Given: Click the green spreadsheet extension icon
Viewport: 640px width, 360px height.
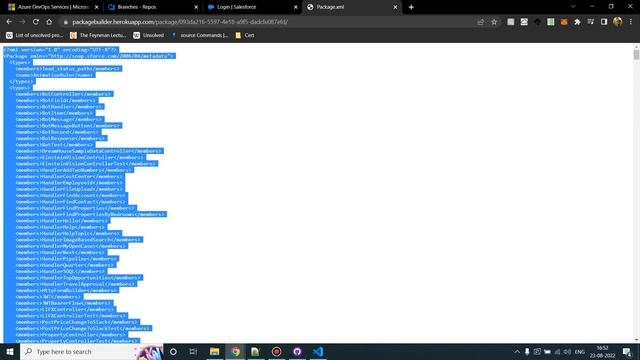Looking at the screenshot, I should pos(551,22).
